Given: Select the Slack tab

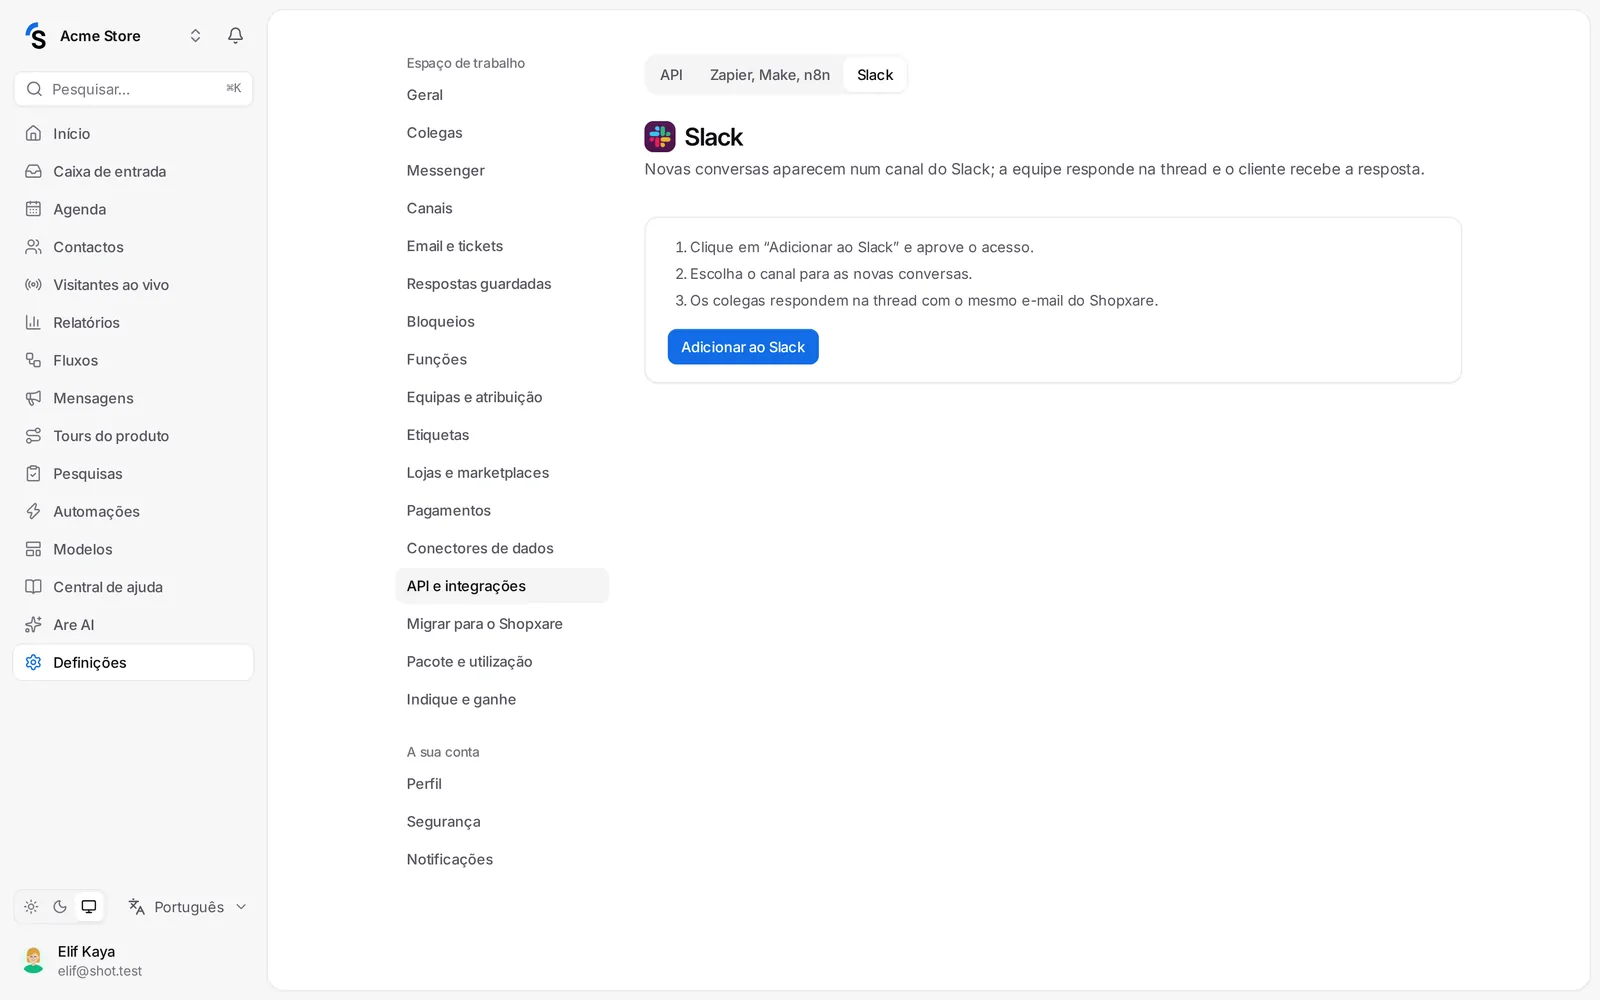Looking at the screenshot, I should pyautogui.click(x=875, y=75).
